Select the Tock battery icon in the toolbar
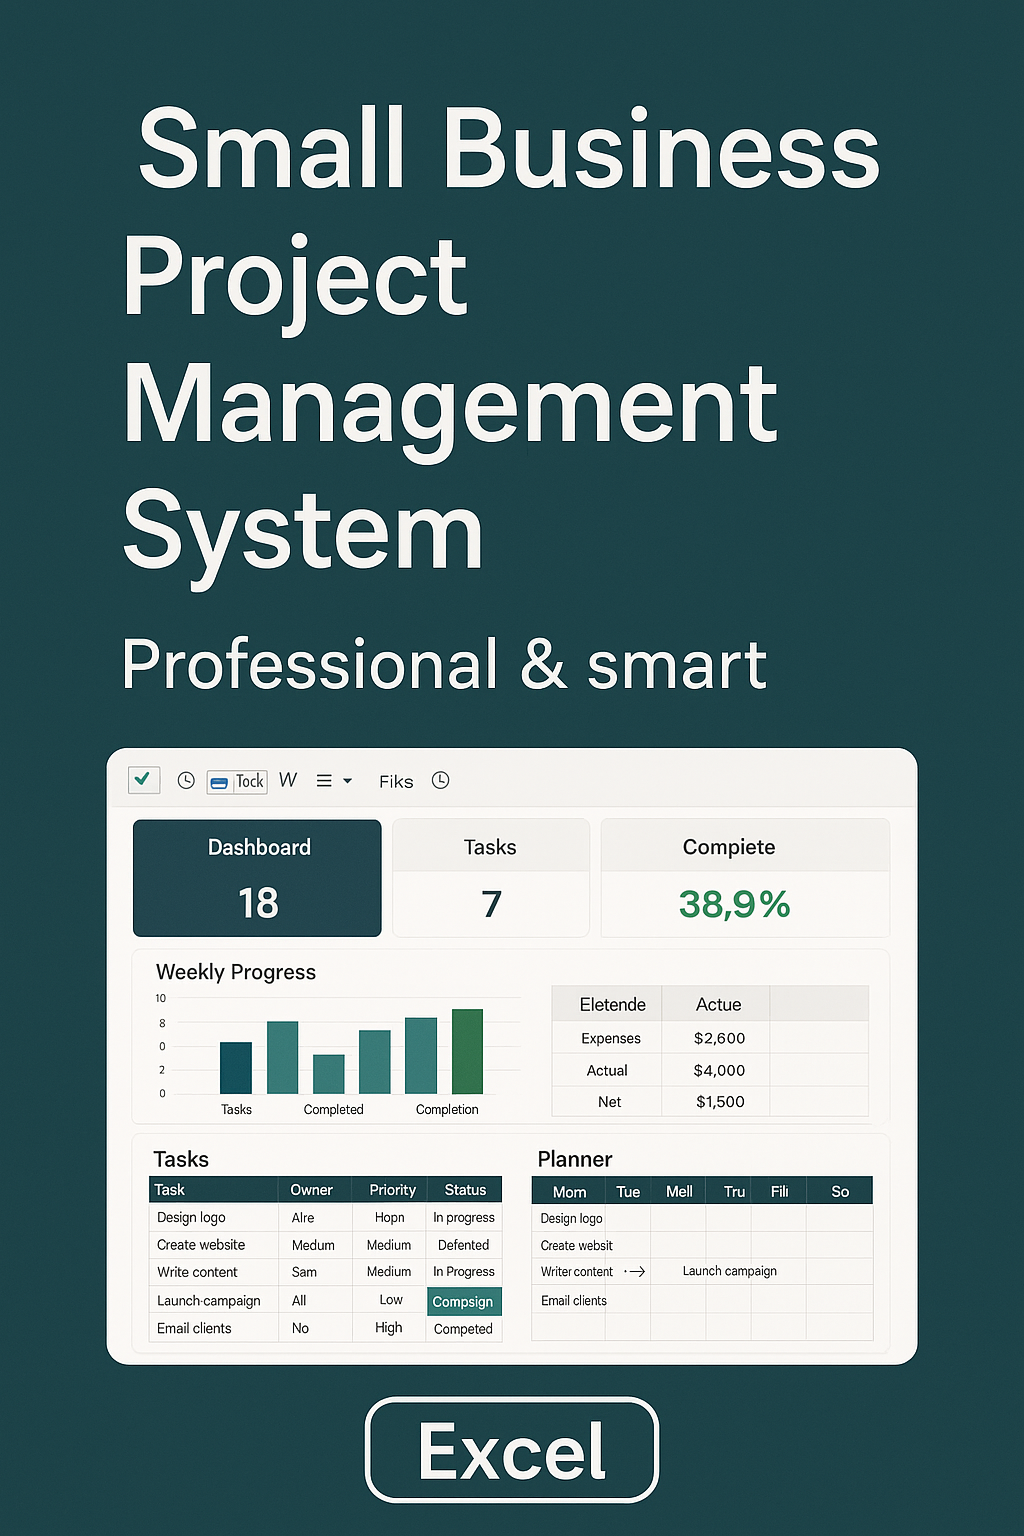 (236, 781)
